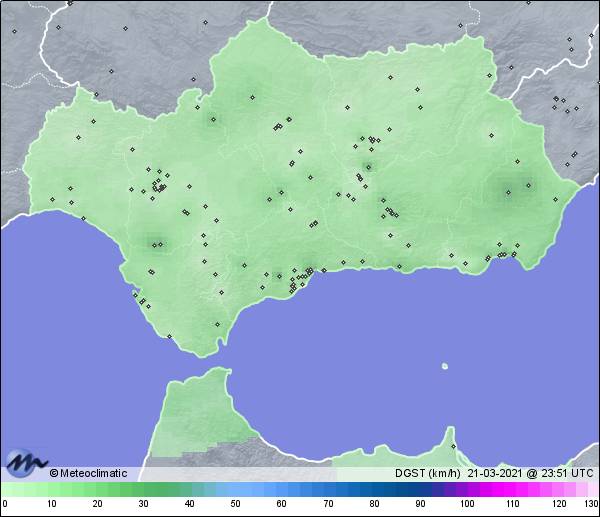
Task: Click the 130 value on the scale
Action: click(591, 503)
